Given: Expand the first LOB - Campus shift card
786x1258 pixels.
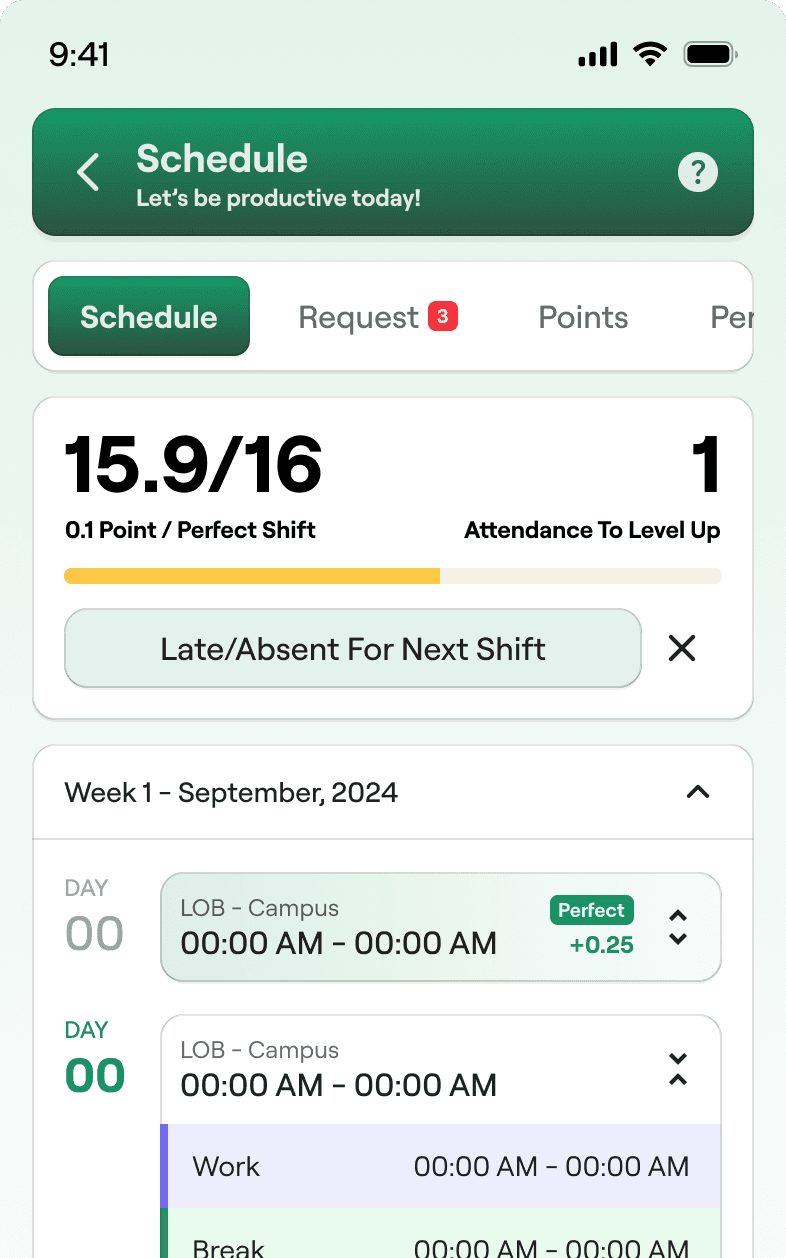Looking at the screenshot, I should click(x=678, y=927).
